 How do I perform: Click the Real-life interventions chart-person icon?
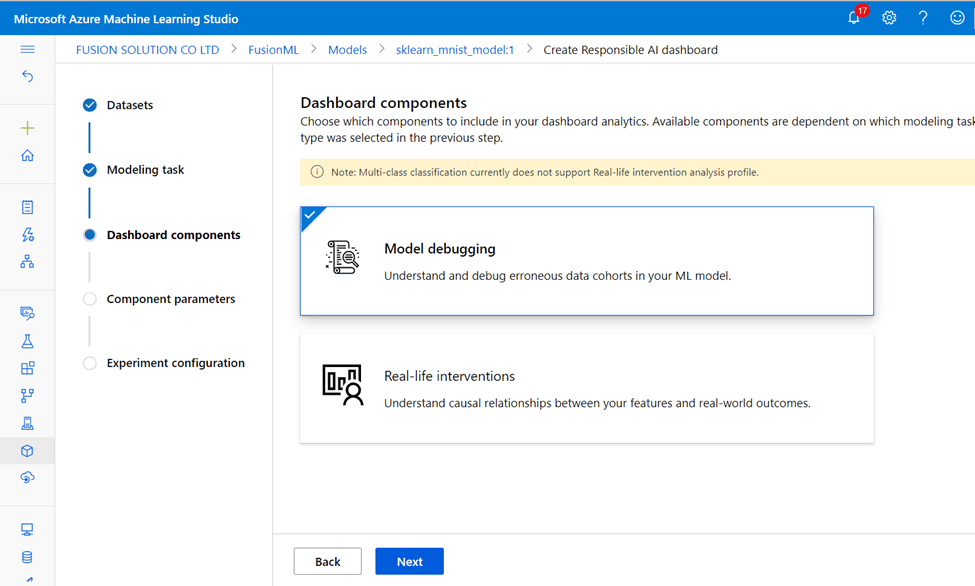[x=343, y=385]
